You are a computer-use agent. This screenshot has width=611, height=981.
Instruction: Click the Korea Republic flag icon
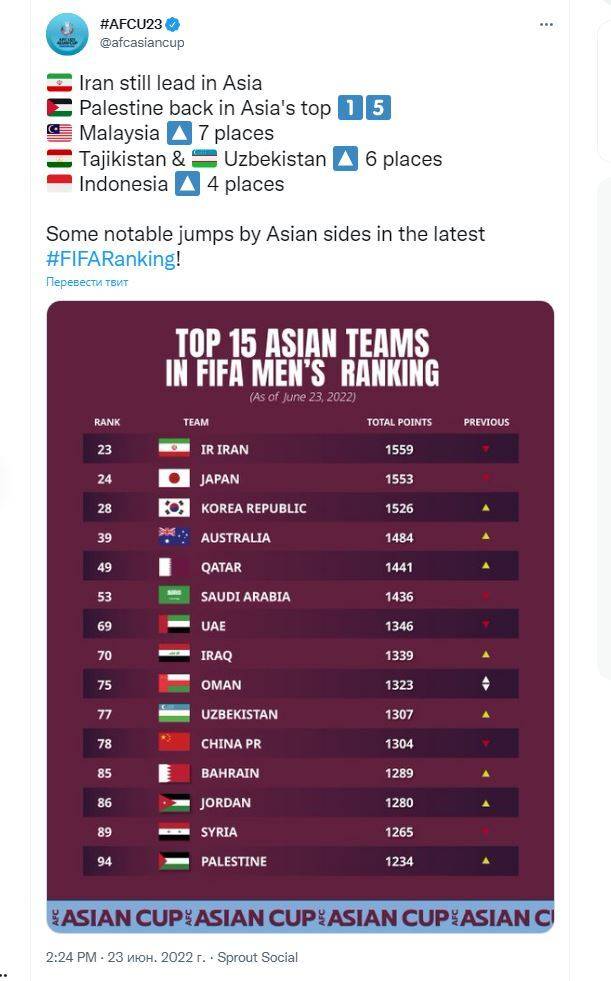174,508
